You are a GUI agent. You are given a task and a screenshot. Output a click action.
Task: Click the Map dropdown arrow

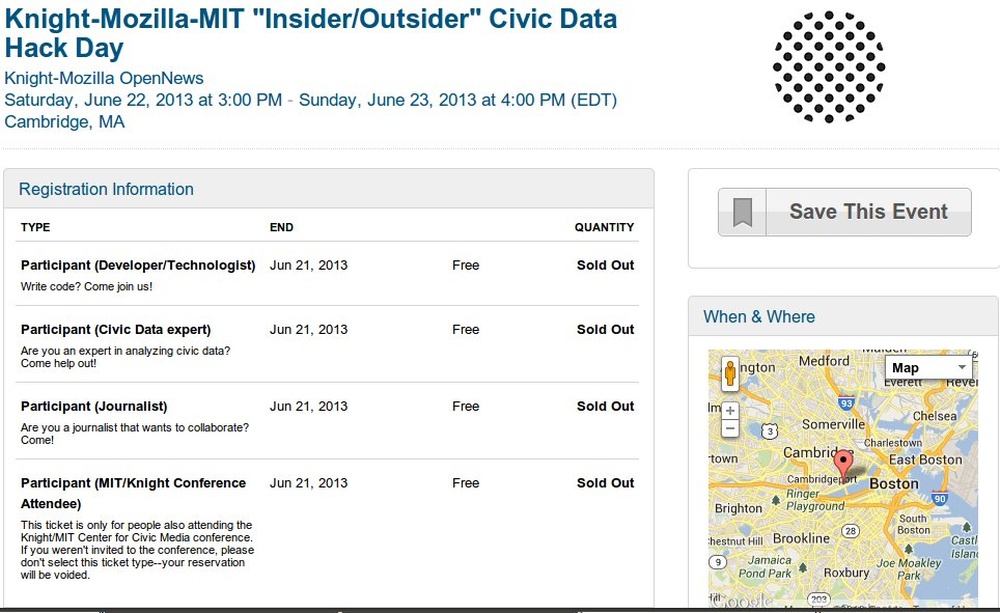pyautogui.click(x=961, y=367)
